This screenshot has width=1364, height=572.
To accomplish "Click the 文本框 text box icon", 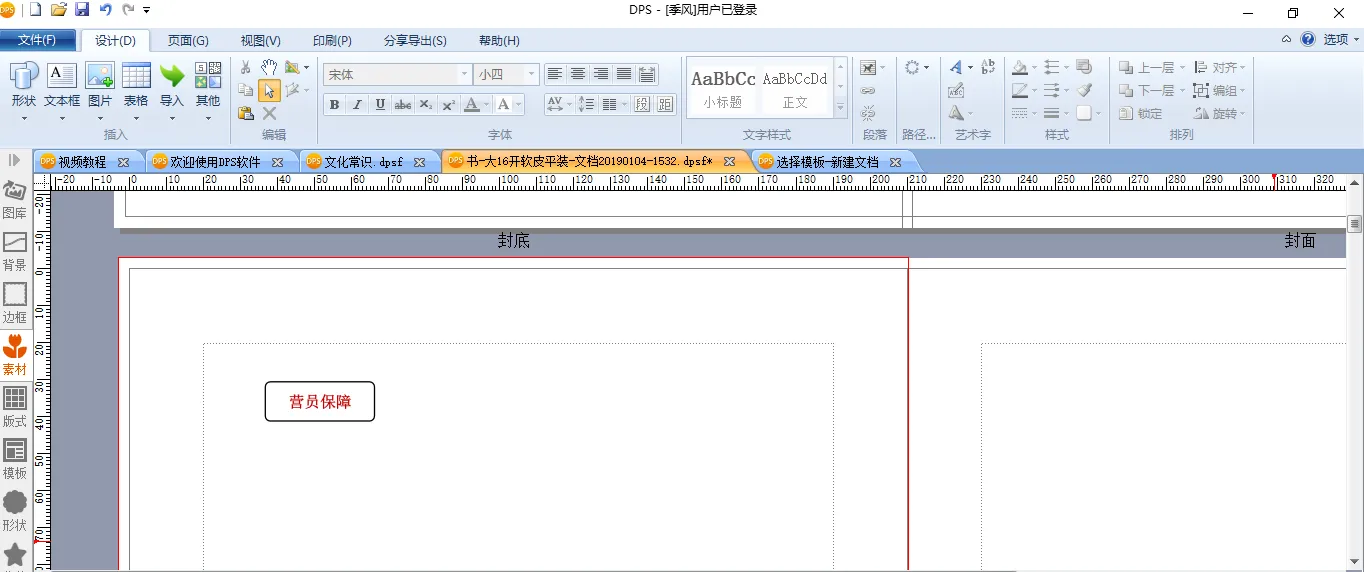I will pos(62,77).
